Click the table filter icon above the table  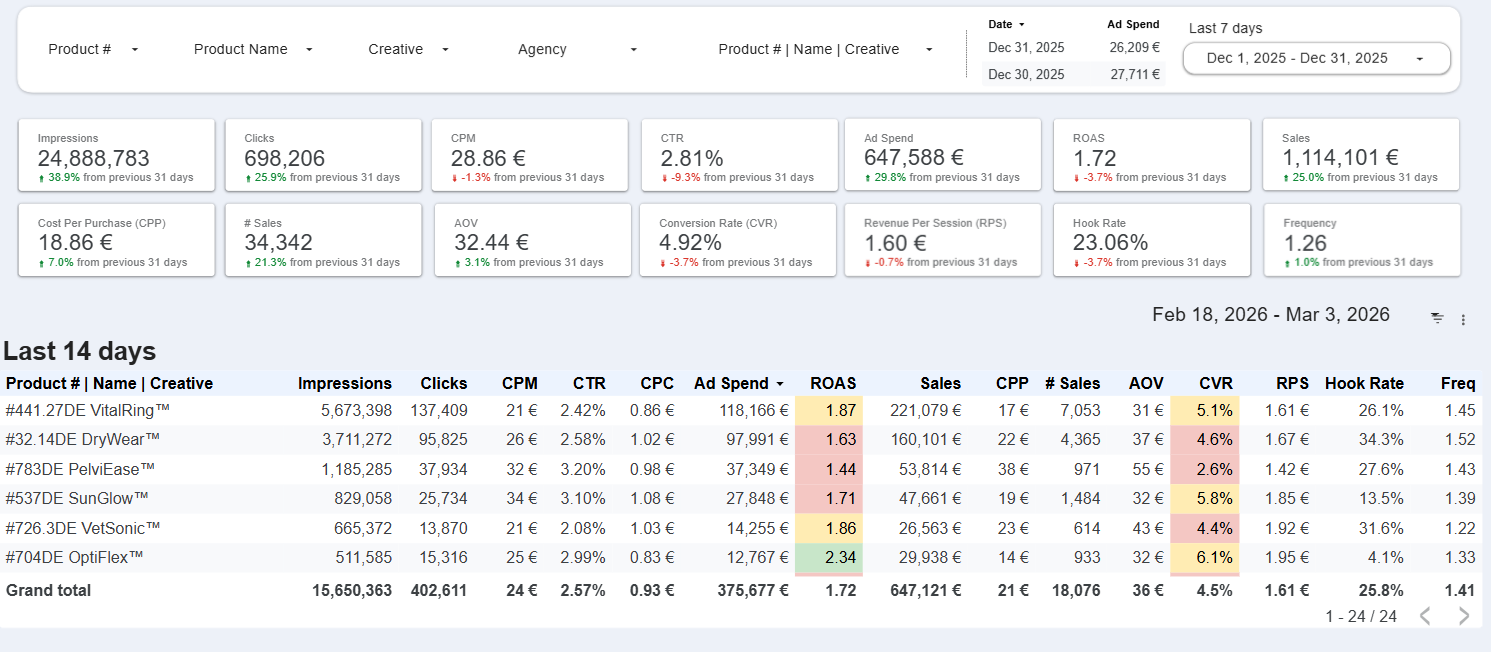pos(1437,318)
